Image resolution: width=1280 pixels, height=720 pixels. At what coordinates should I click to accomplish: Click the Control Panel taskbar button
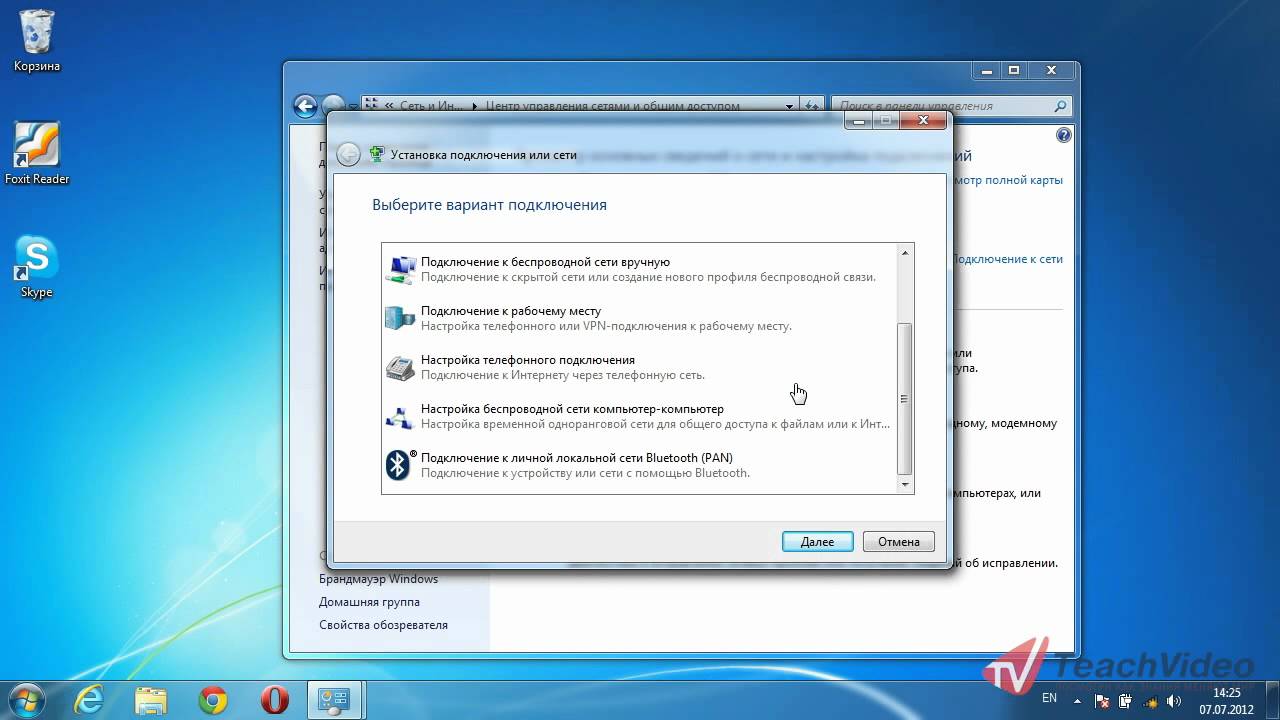coord(335,700)
